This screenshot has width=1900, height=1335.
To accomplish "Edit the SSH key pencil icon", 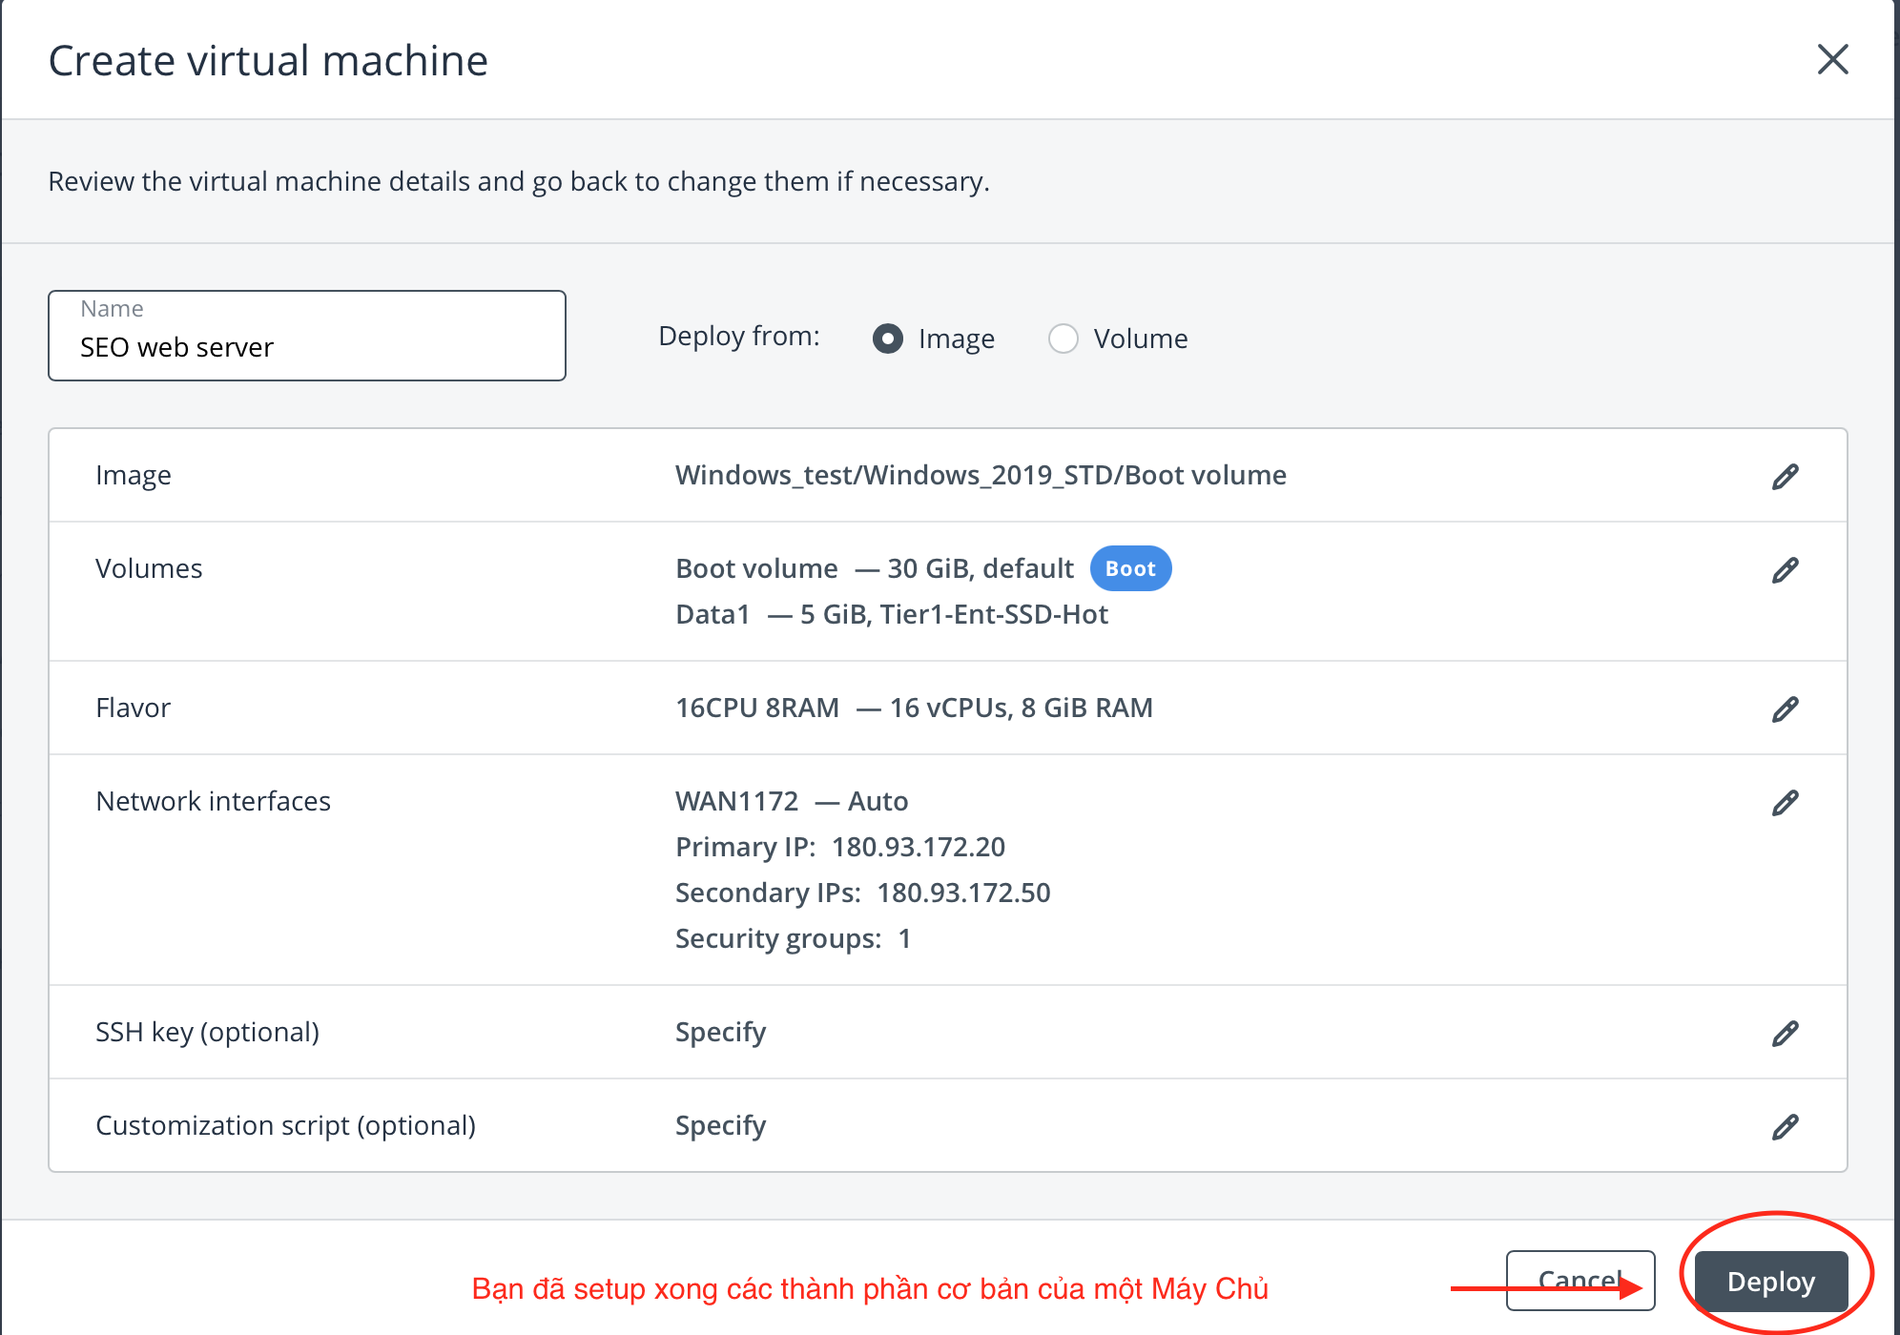I will click(1786, 1033).
